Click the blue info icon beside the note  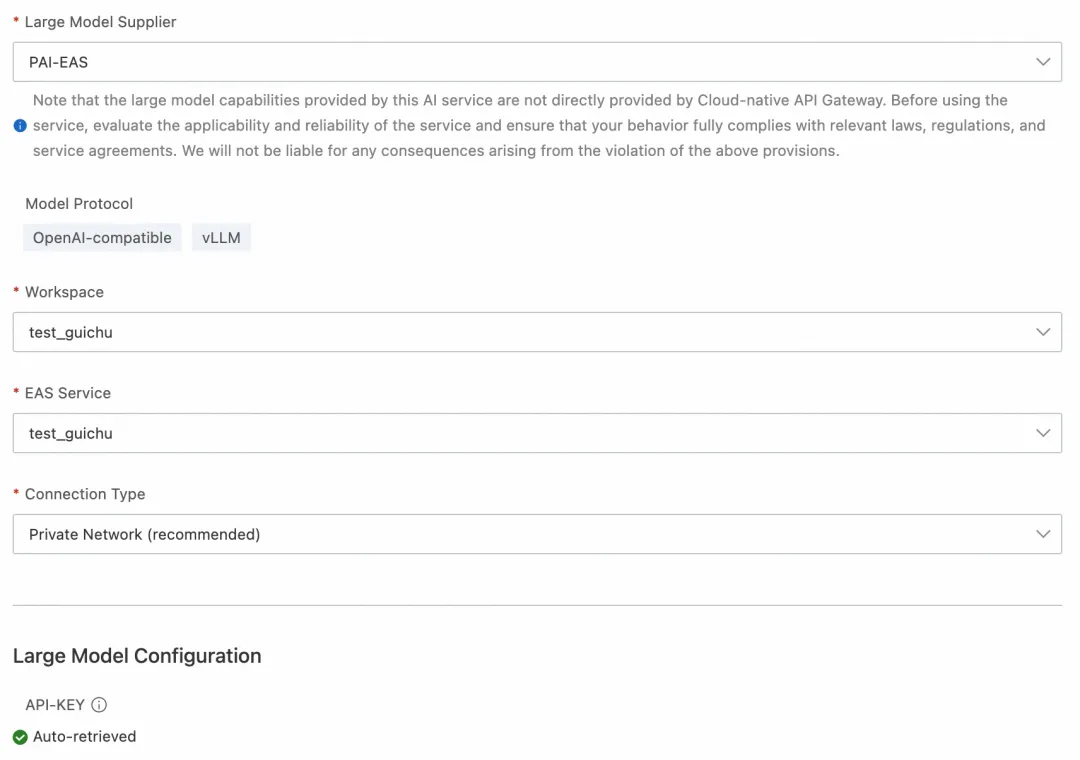tap(20, 125)
